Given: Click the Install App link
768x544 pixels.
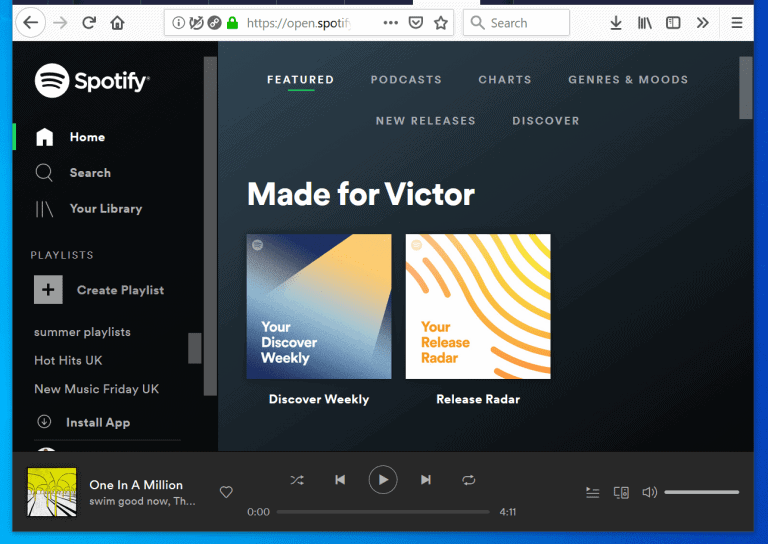Looking at the screenshot, I should coord(98,423).
